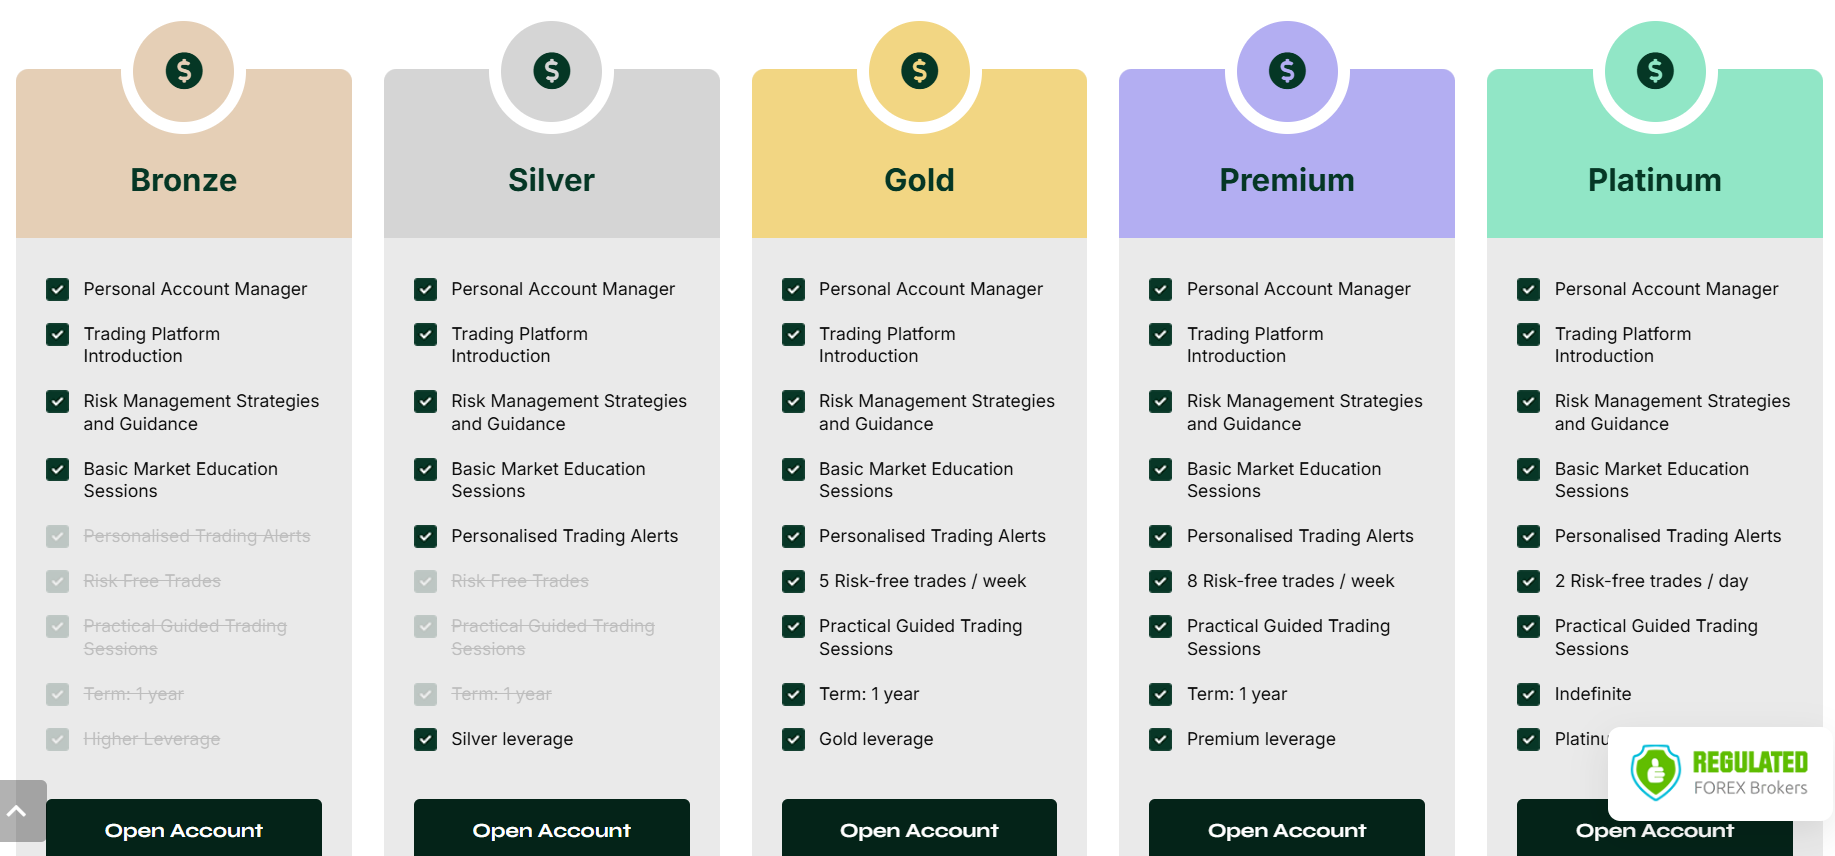1835x856 pixels.
Task: Open Account for the Silver plan
Action: click(552, 828)
